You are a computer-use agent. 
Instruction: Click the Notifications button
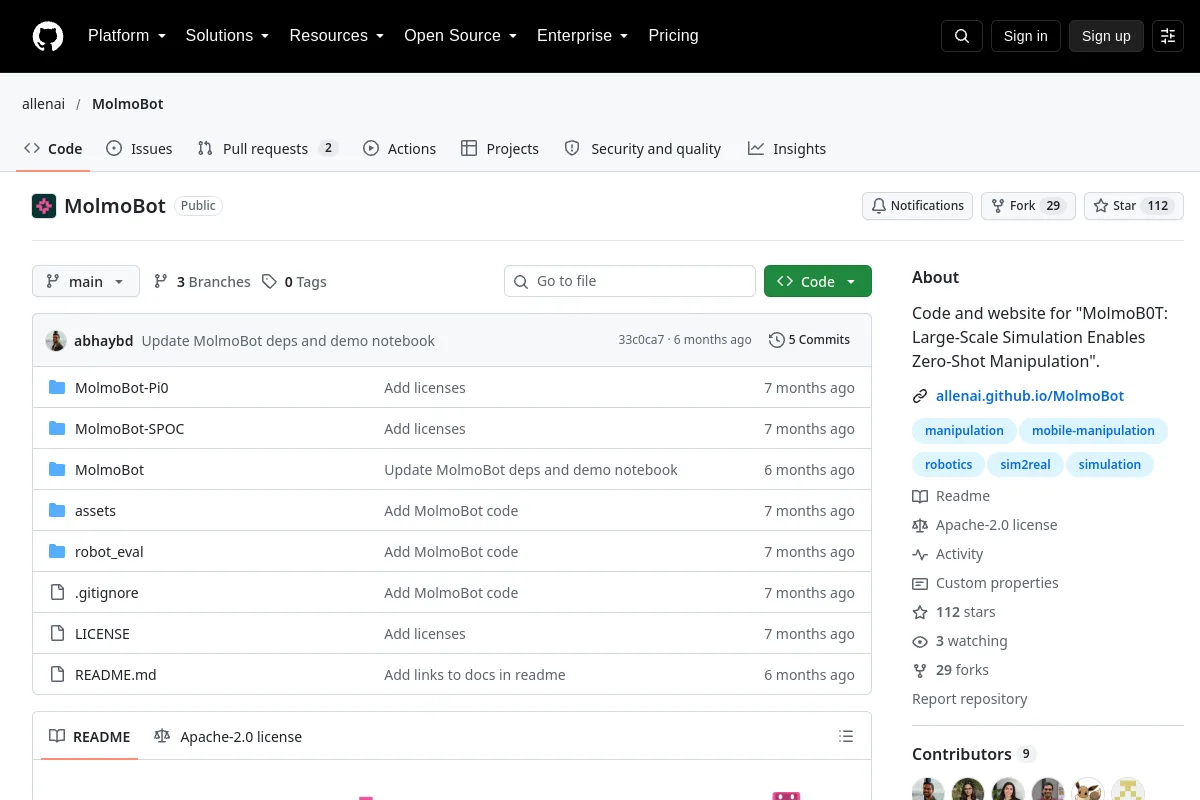(917, 206)
